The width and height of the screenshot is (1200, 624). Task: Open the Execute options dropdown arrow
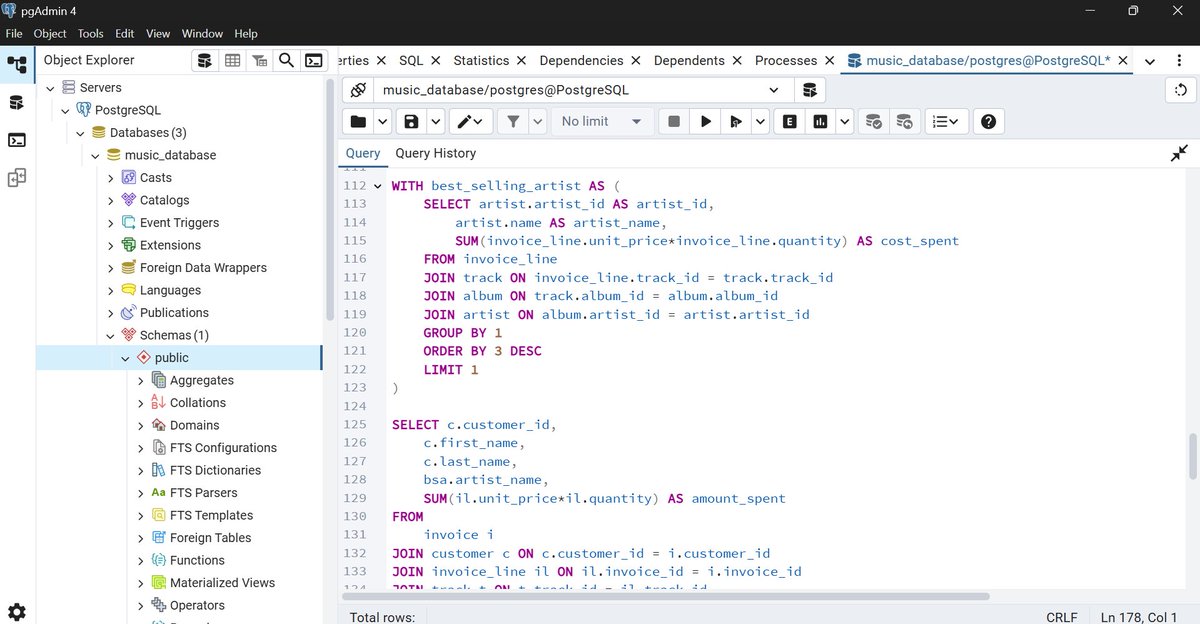coord(760,121)
